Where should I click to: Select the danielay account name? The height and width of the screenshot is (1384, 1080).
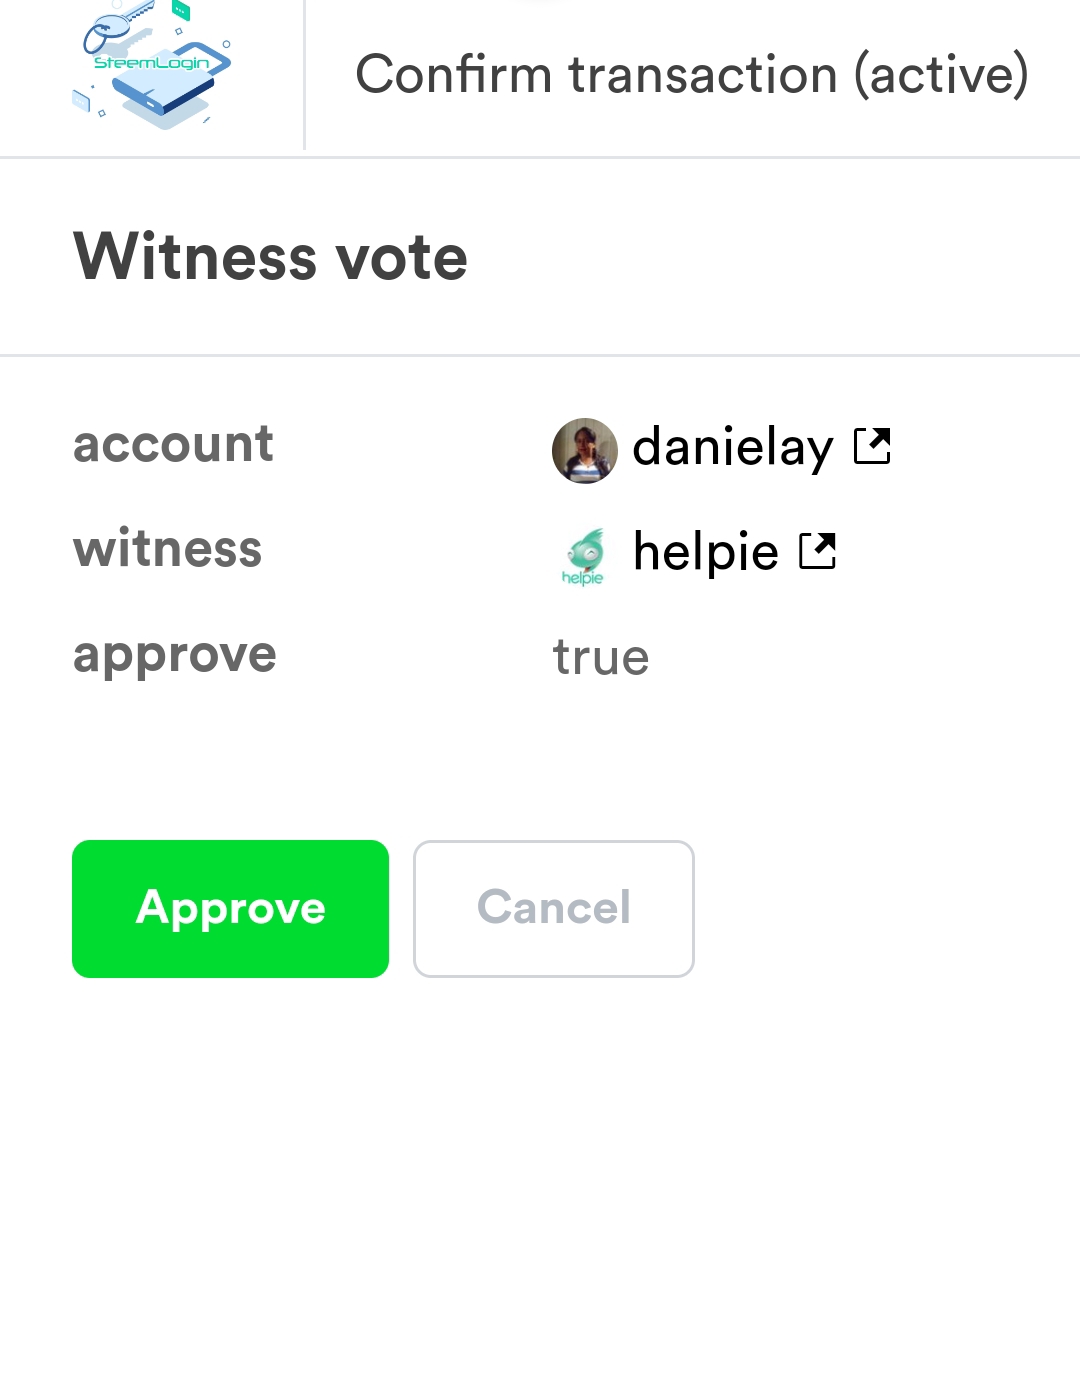[733, 447]
